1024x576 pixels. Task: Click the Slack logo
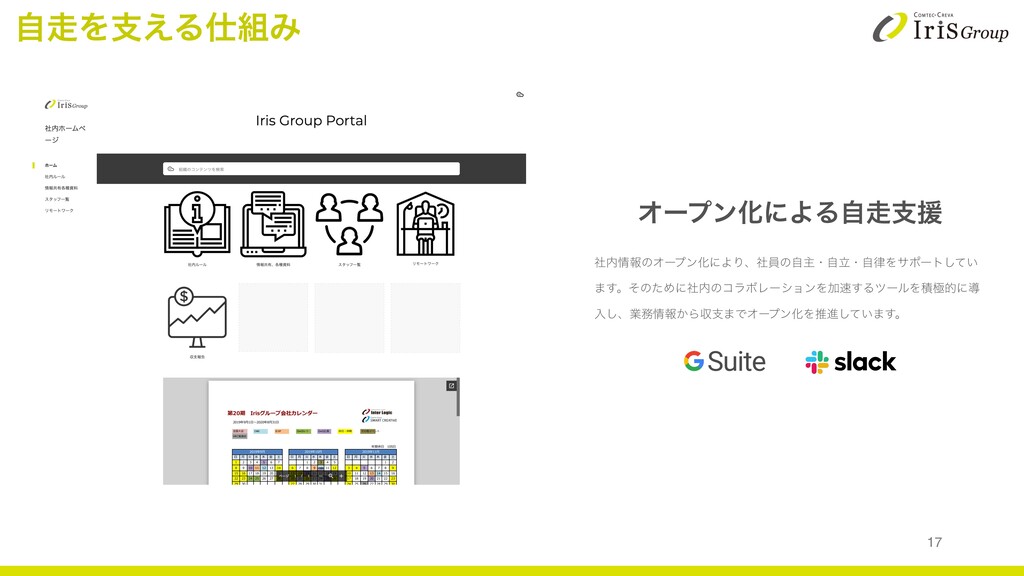coord(850,361)
